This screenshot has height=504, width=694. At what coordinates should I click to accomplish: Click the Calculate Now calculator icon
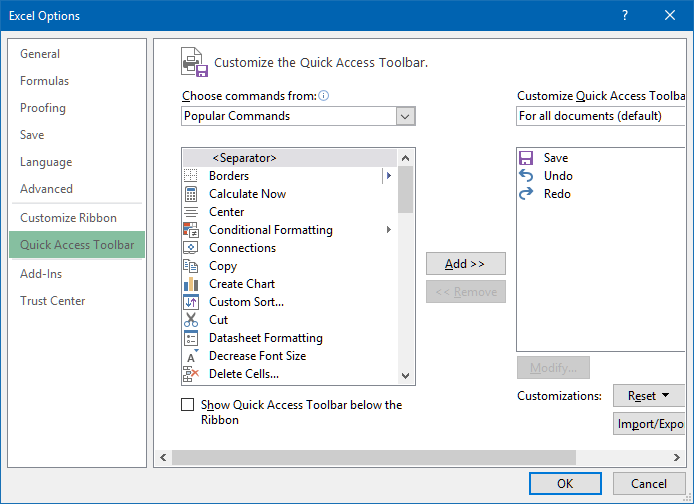point(191,194)
